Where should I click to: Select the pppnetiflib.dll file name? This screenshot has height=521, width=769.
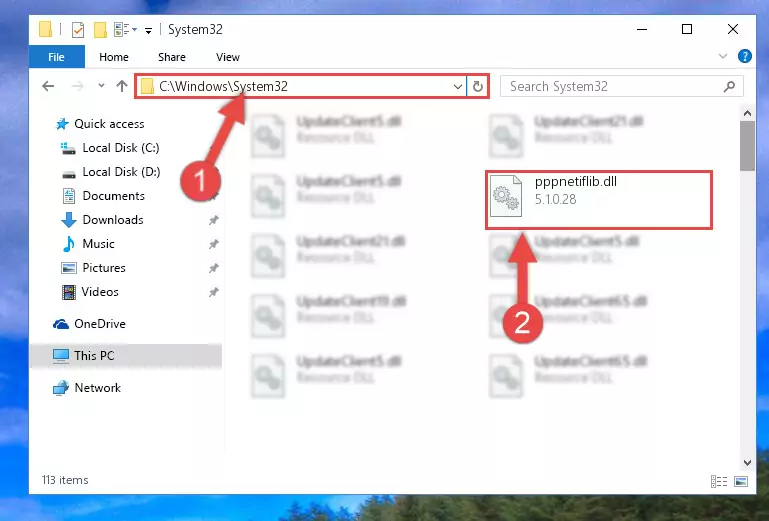[x=576, y=182]
